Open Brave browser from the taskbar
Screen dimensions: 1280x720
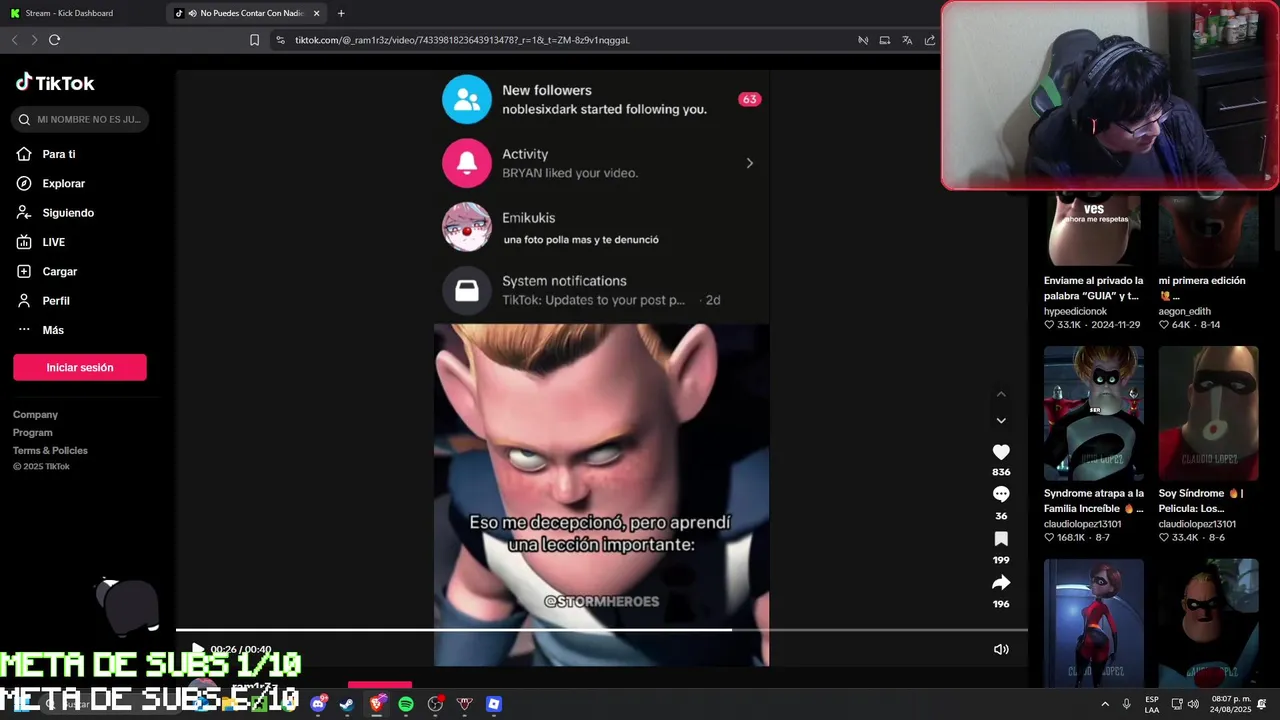coord(377,704)
